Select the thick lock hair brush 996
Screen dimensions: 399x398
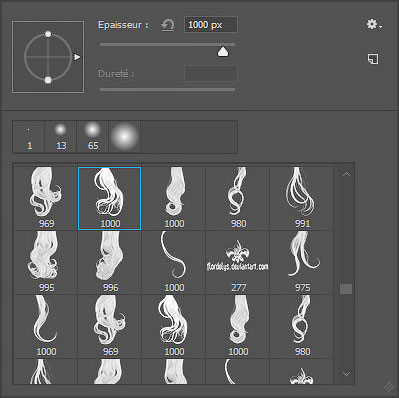tap(110, 262)
